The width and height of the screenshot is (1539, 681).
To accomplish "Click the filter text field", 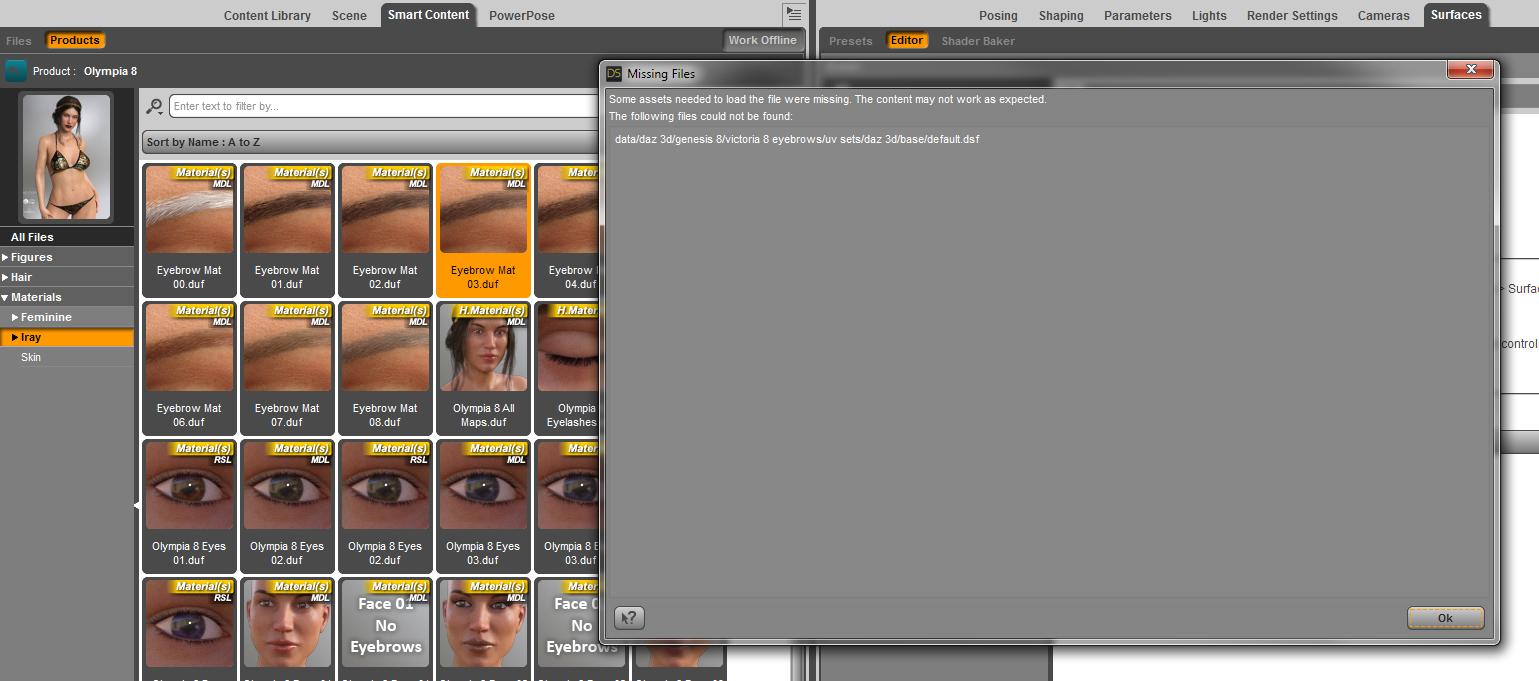I will 384,106.
